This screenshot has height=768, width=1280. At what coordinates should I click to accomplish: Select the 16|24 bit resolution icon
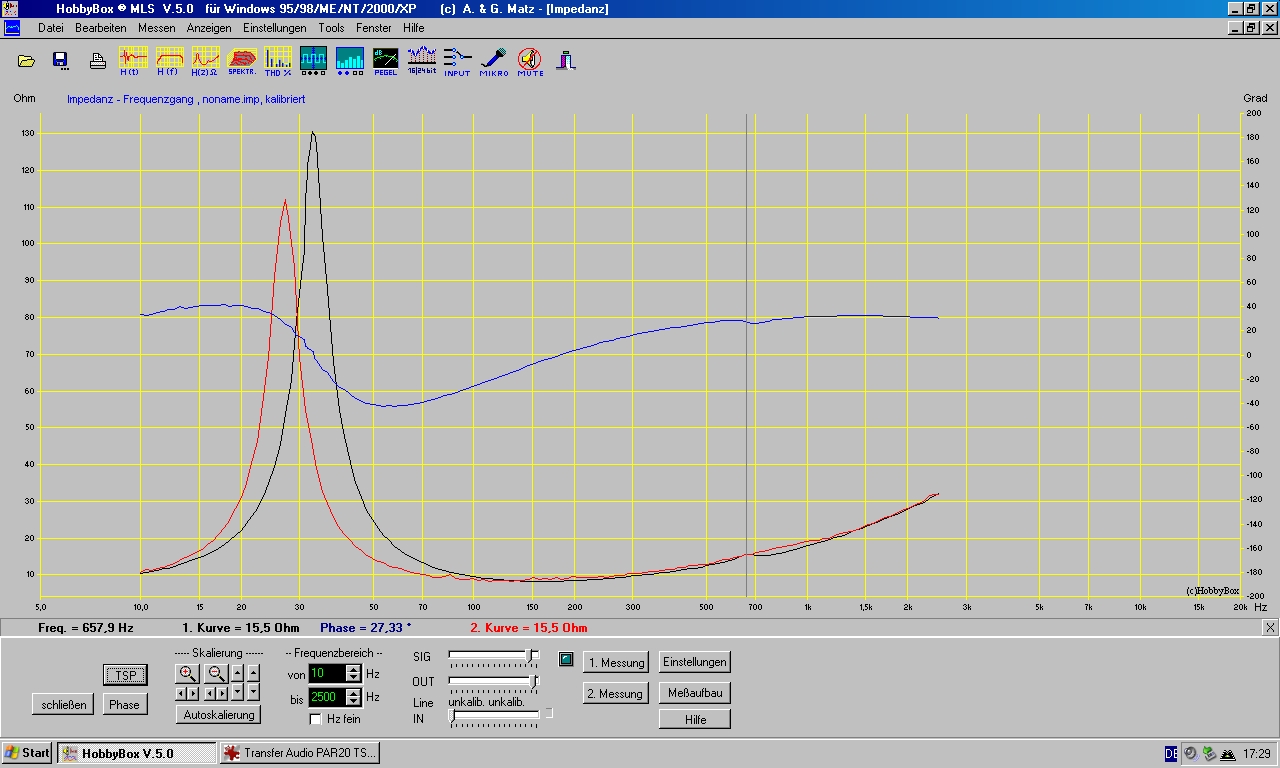(422, 61)
